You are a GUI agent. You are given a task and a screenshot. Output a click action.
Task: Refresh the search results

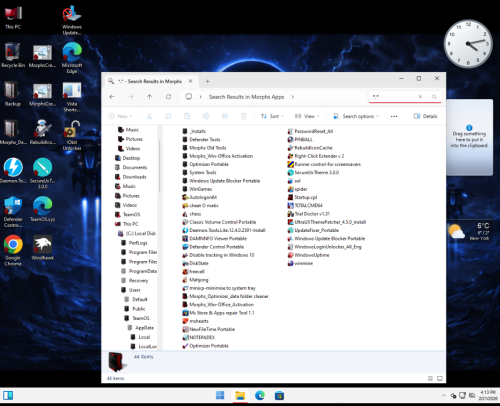[168, 97]
